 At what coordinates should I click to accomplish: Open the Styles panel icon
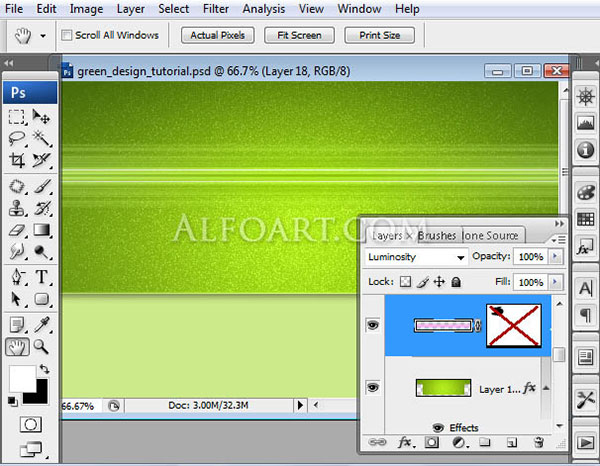(x=585, y=247)
